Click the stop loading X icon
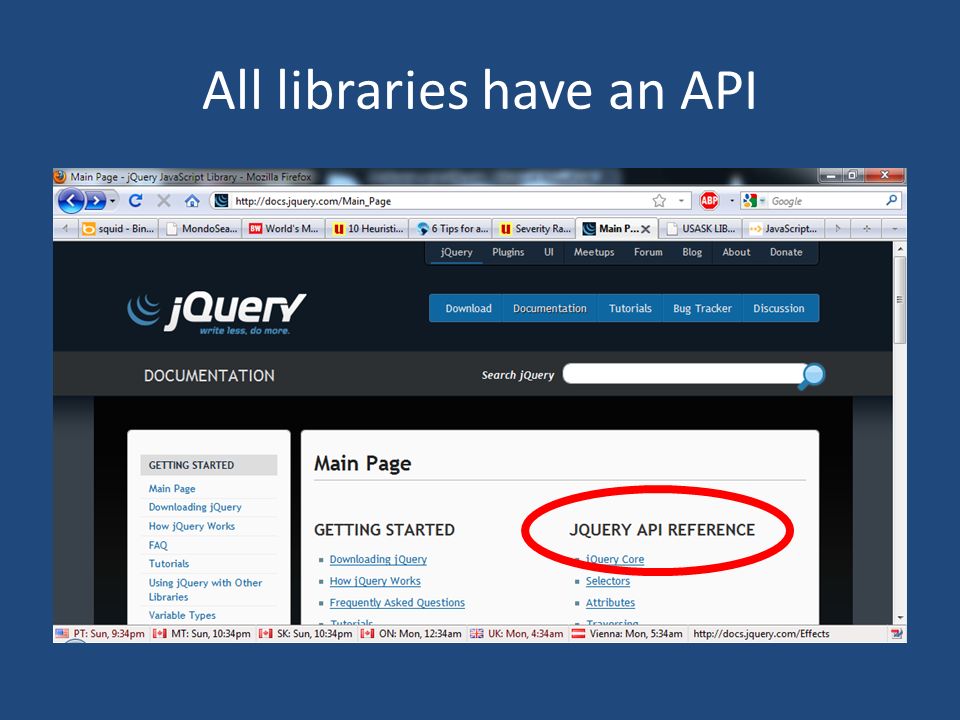960x720 pixels. click(x=163, y=200)
